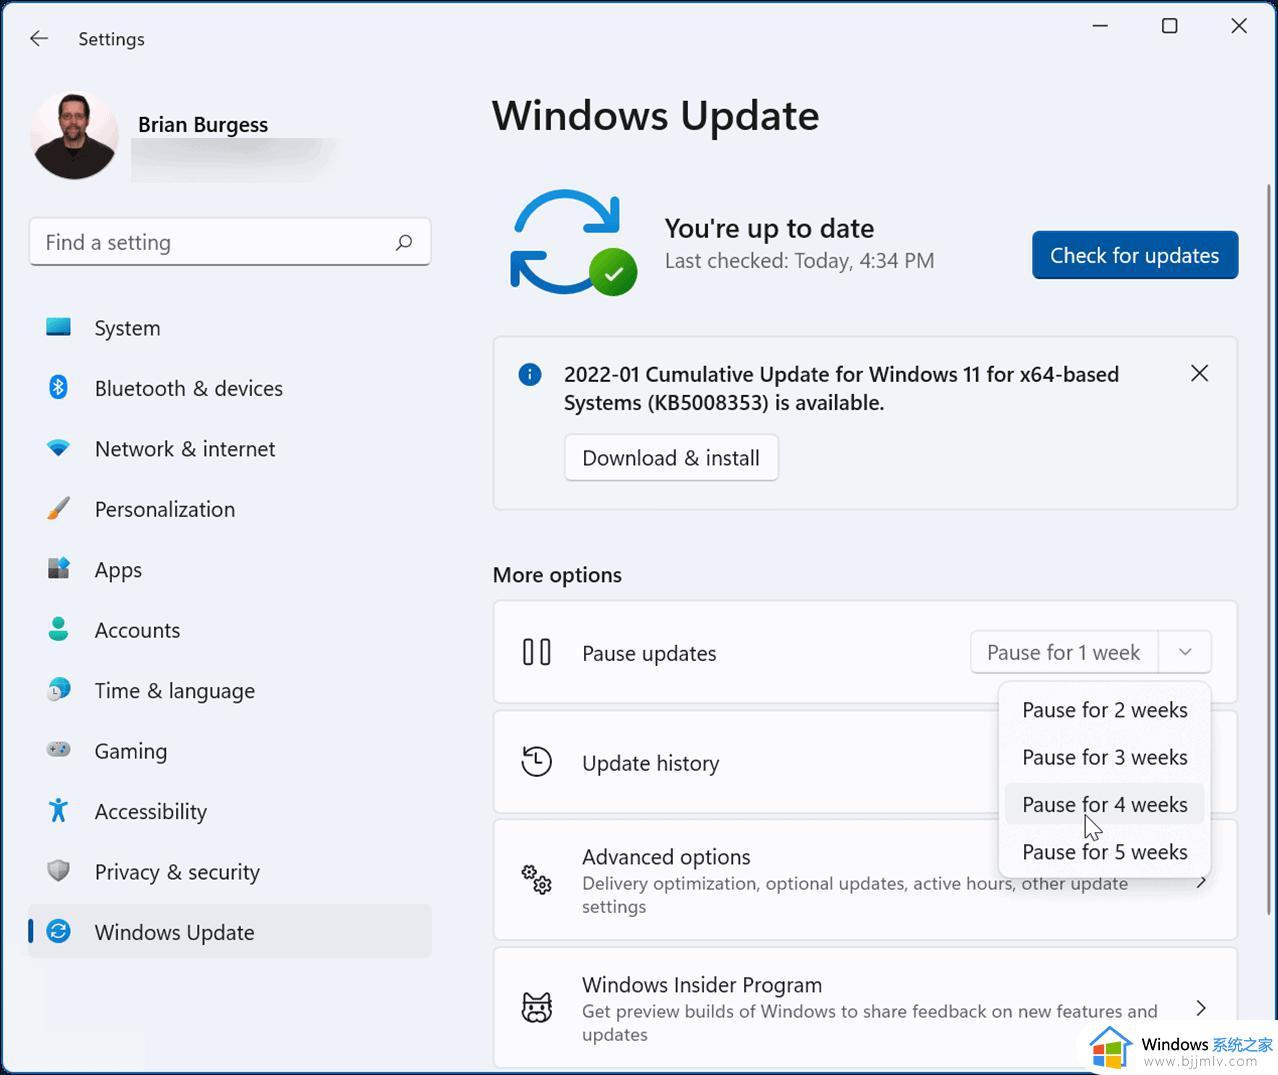Image resolution: width=1278 pixels, height=1075 pixels.
Task: Dismiss the cumulative update notice
Action: 1200,373
